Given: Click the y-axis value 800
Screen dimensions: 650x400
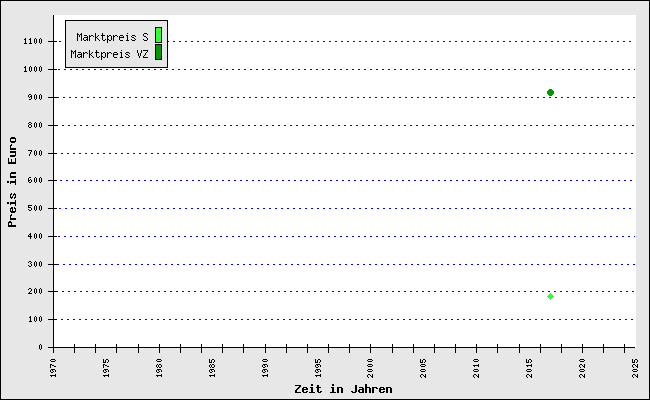Looking at the screenshot, I should tap(36, 125).
